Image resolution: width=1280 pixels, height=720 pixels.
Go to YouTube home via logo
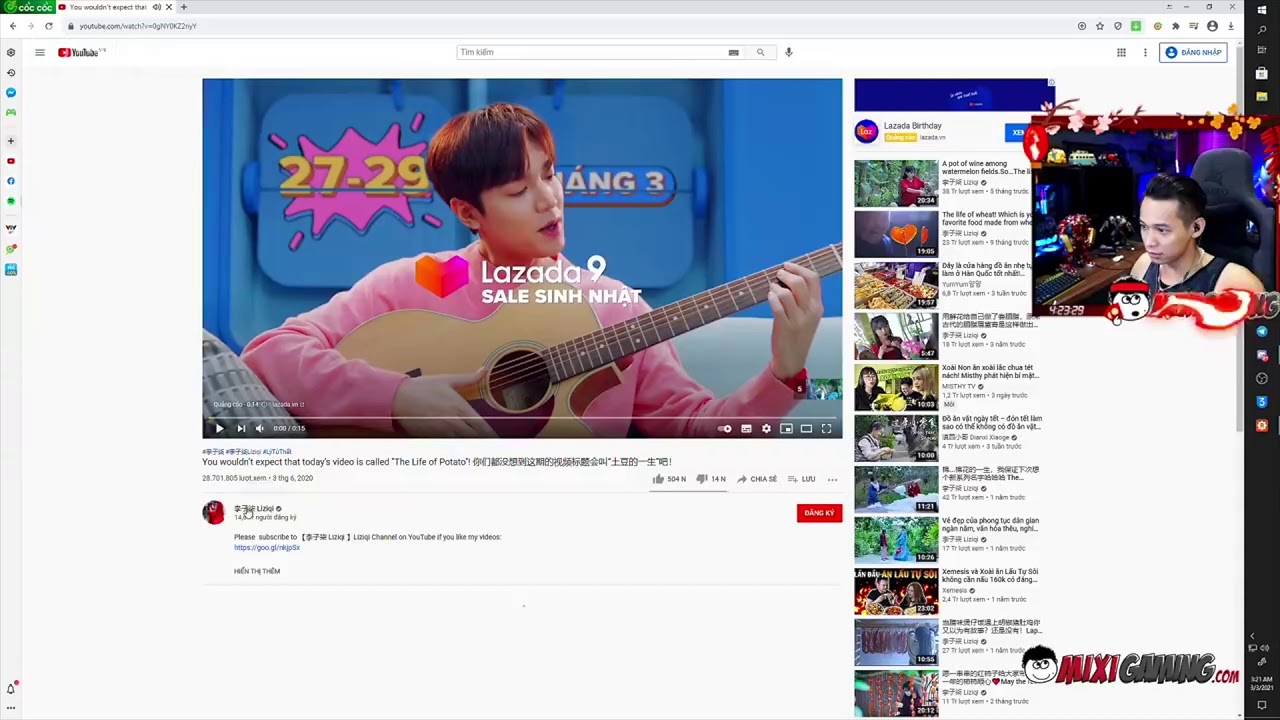tap(80, 52)
